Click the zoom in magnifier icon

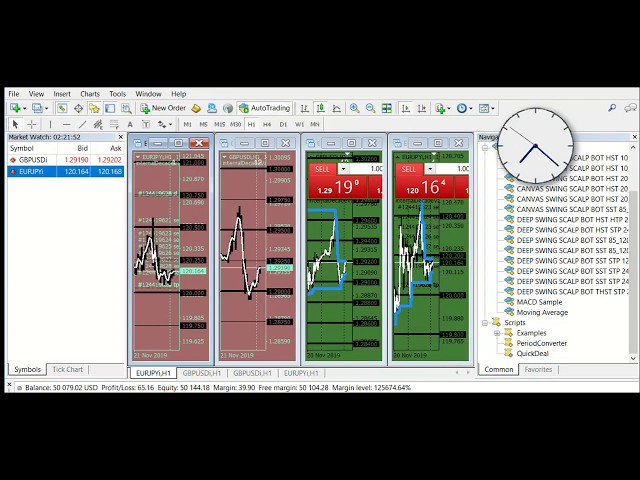click(355, 108)
